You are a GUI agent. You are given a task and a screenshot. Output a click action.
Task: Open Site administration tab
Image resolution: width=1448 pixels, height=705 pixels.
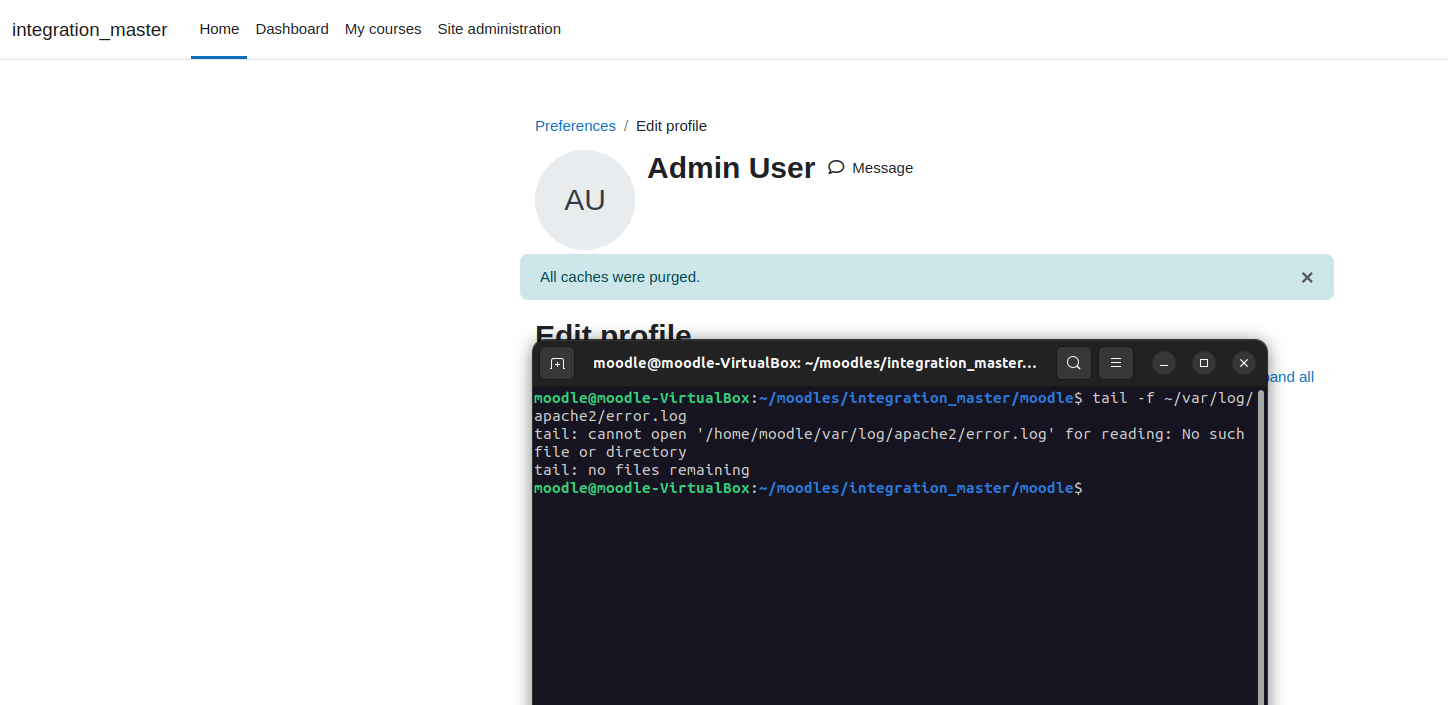[x=499, y=29]
